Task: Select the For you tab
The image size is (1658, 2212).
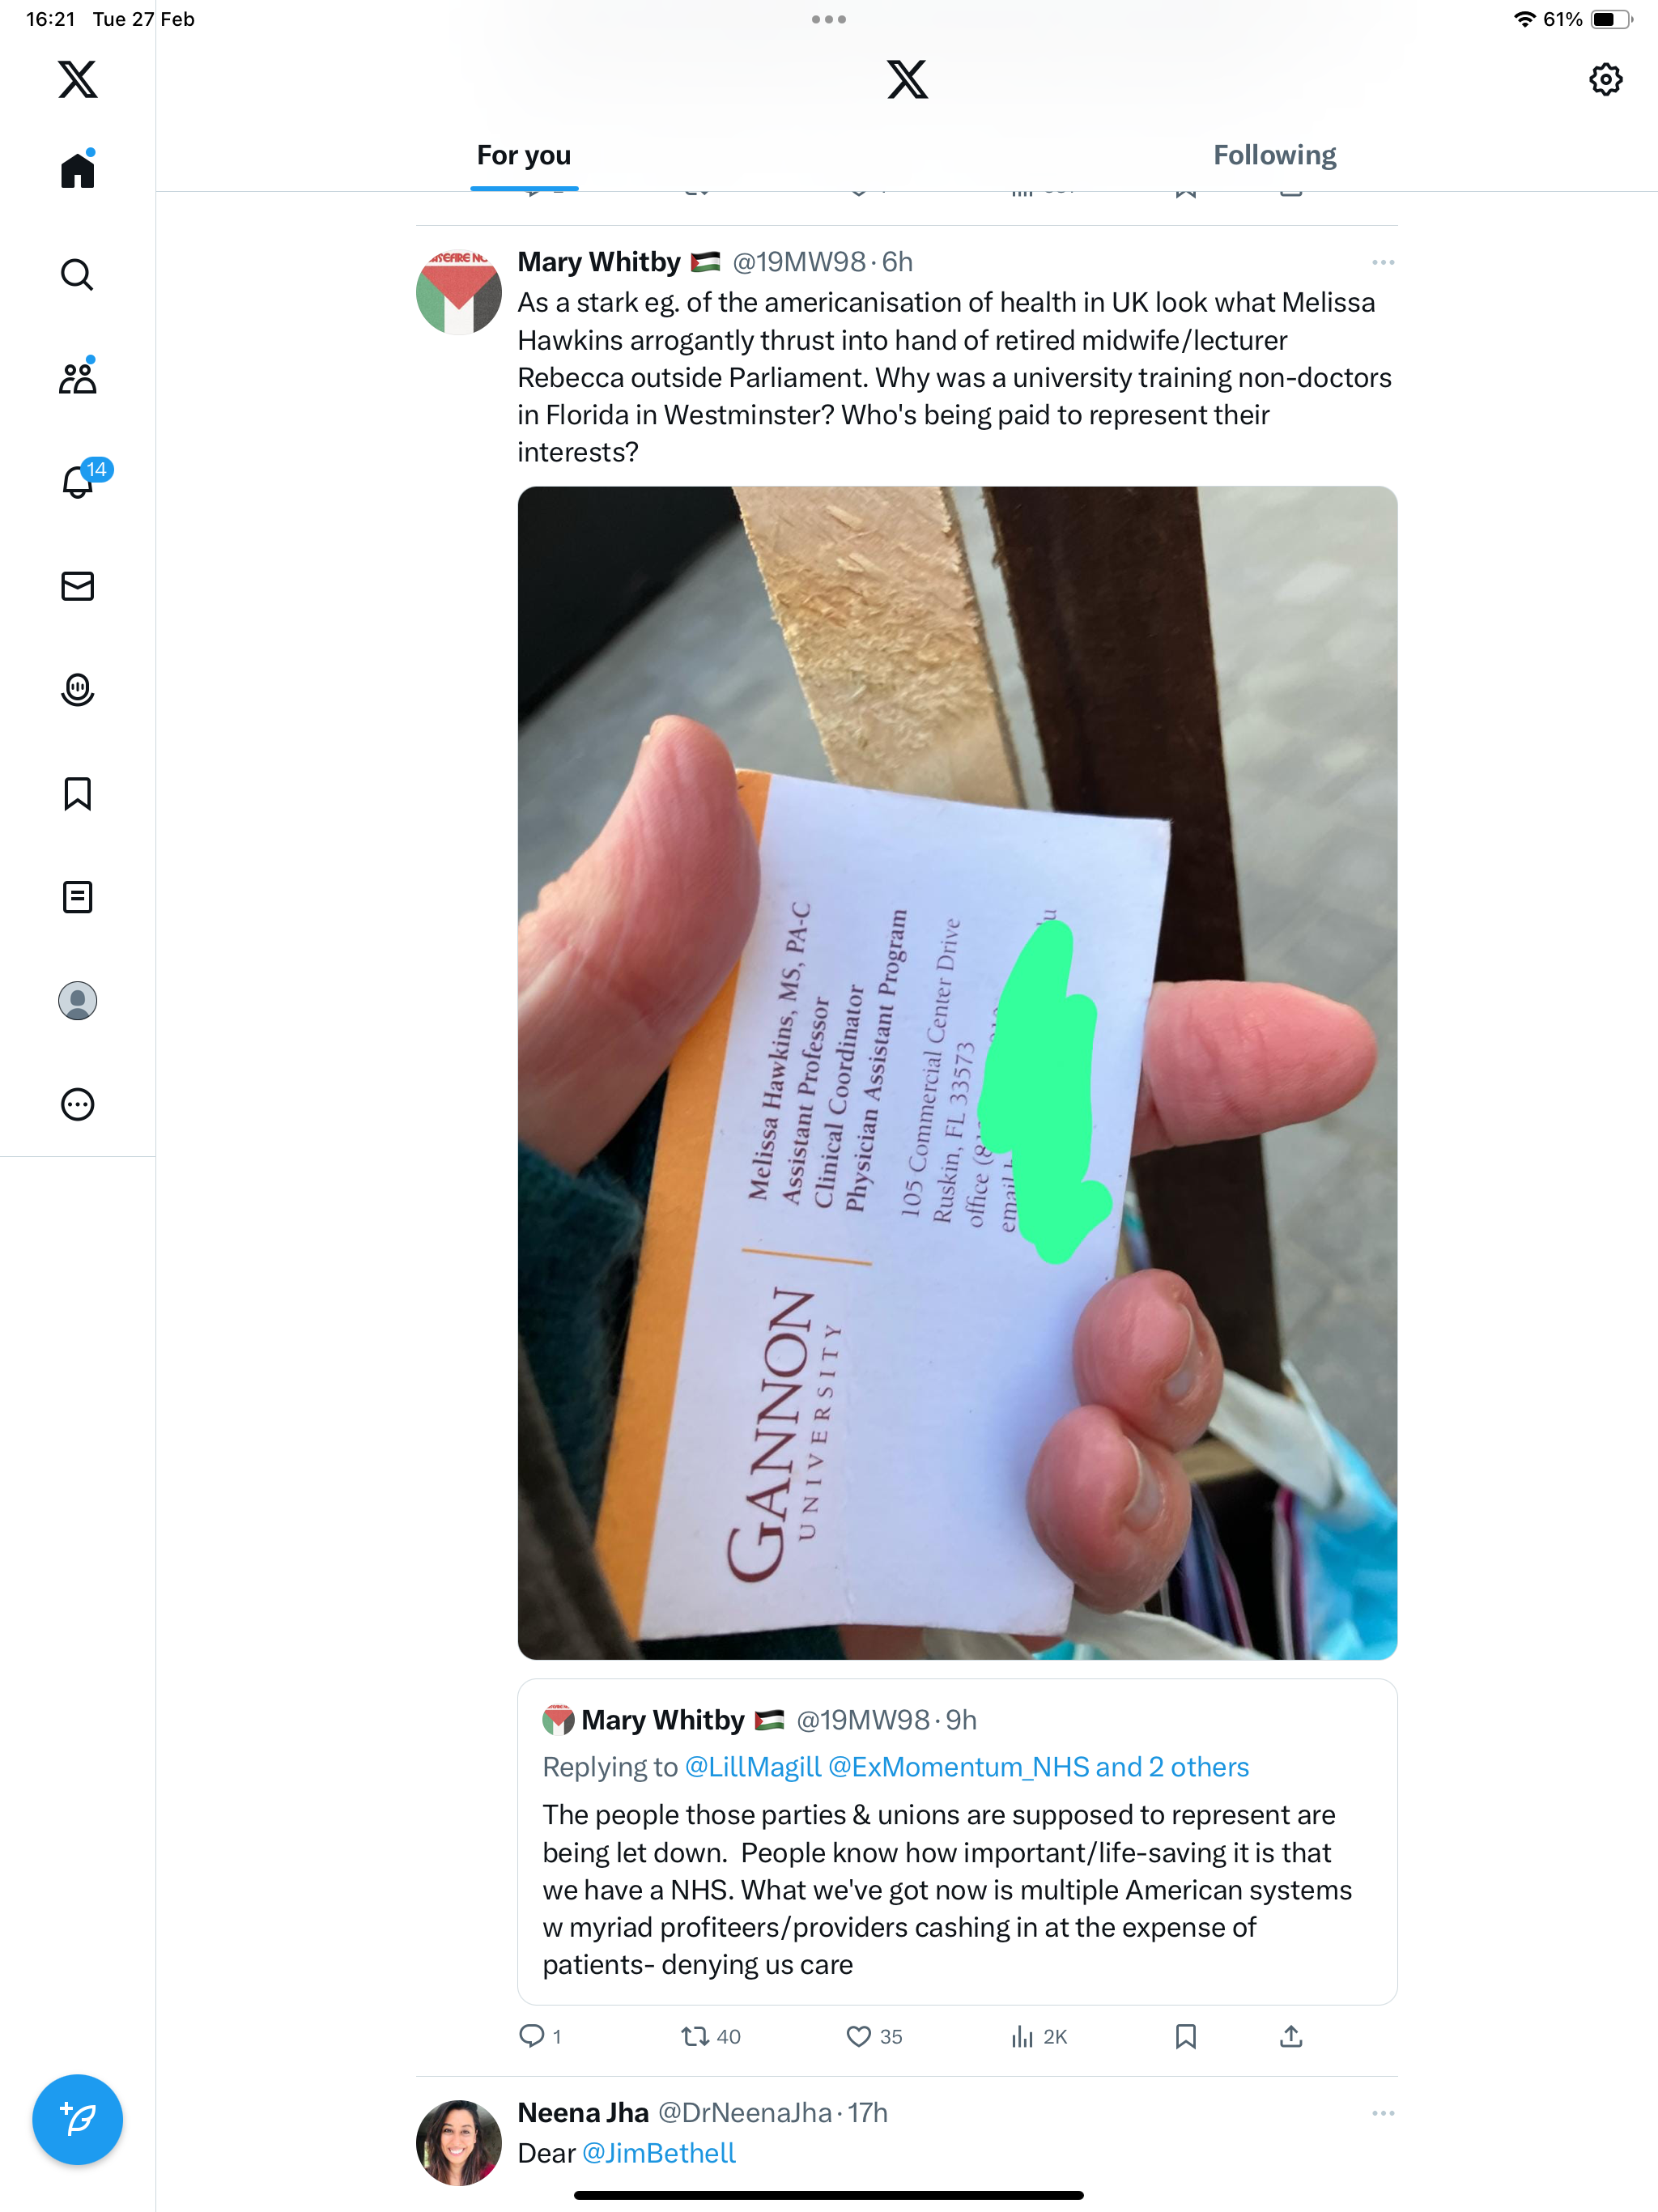Action: (524, 155)
